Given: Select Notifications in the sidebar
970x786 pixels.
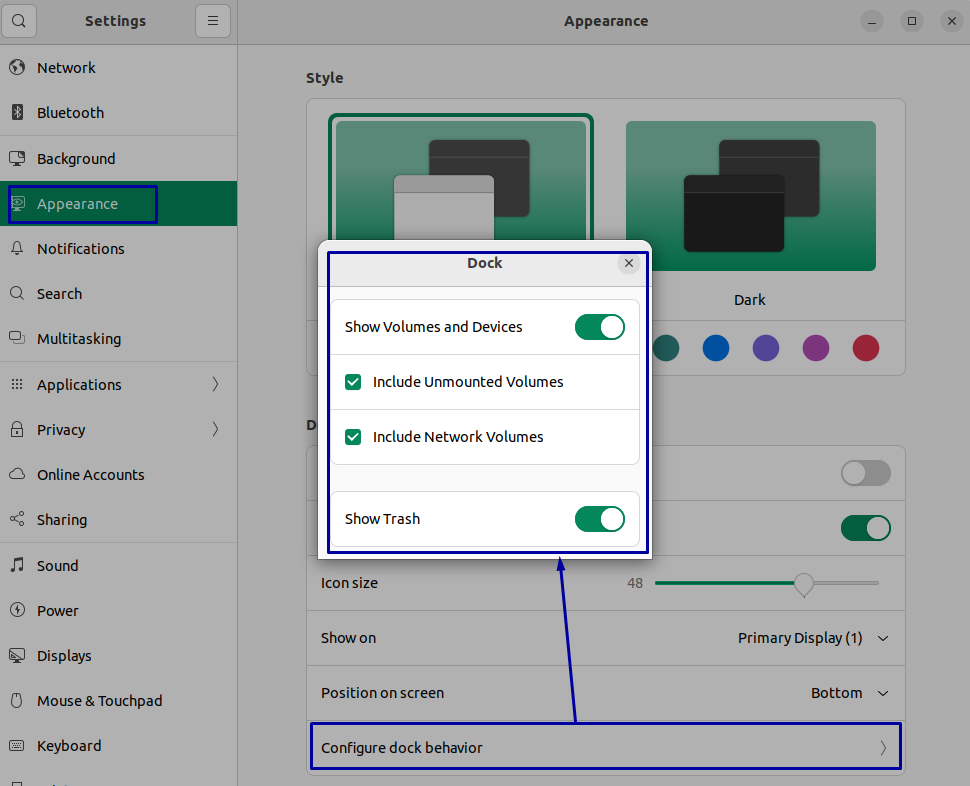Looking at the screenshot, I should 118,249.
